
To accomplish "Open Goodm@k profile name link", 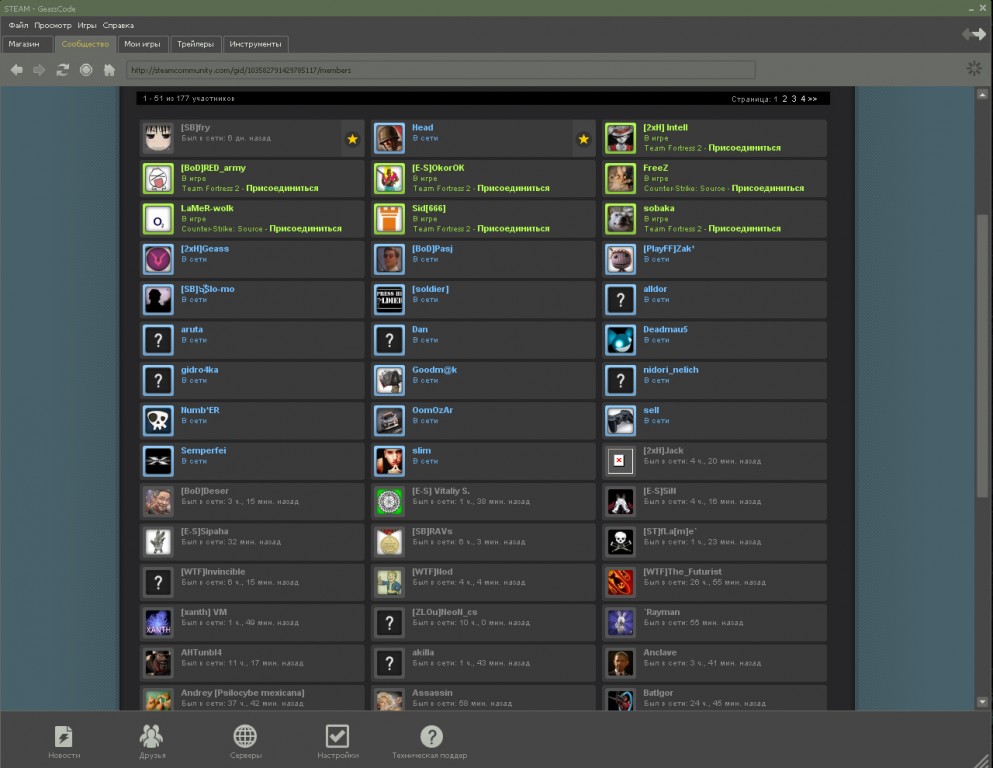I will 434,370.
